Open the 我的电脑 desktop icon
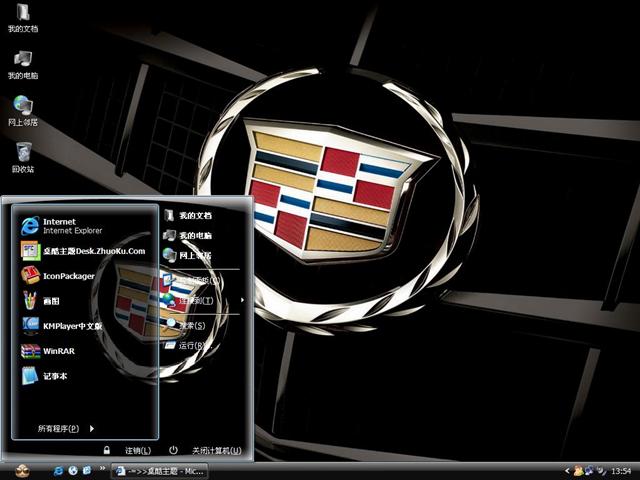 pos(23,64)
